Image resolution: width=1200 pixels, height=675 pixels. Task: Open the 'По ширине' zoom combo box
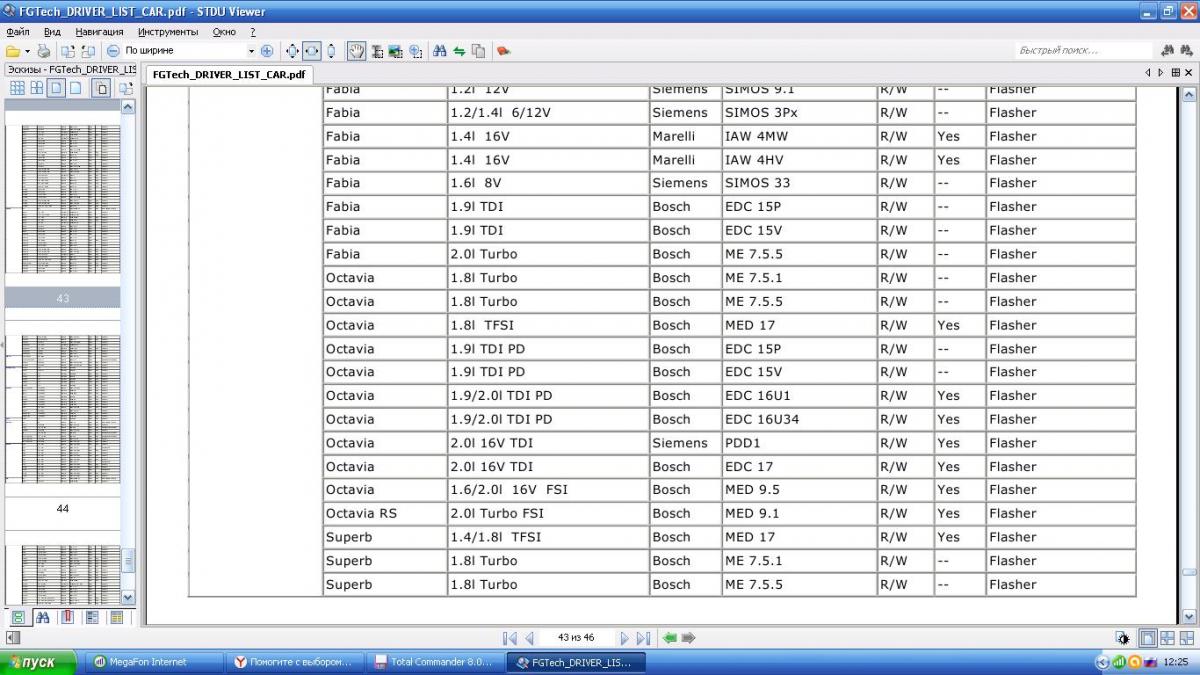click(x=190, y=50)
